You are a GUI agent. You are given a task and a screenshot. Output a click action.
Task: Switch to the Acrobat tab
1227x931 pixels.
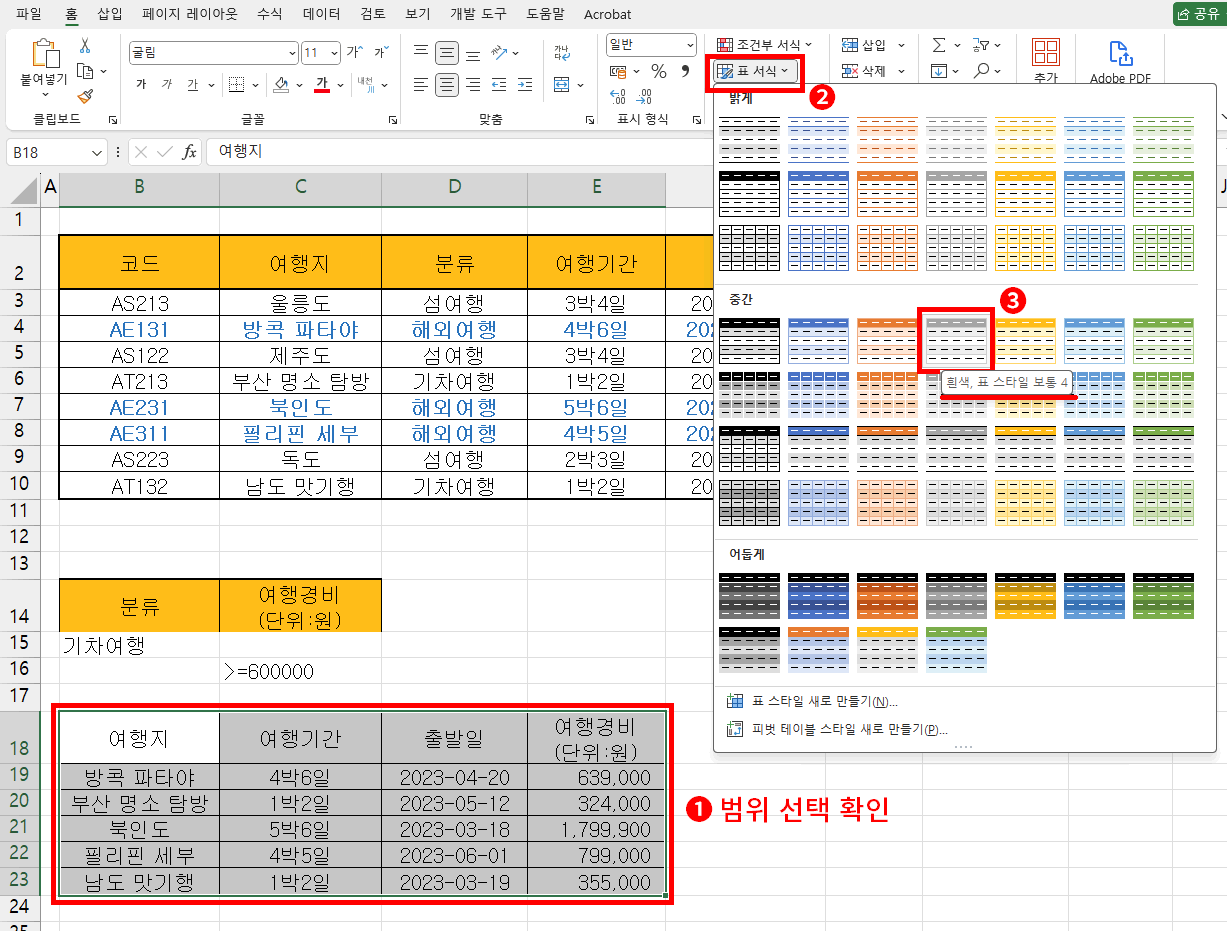tap(608, 14)
